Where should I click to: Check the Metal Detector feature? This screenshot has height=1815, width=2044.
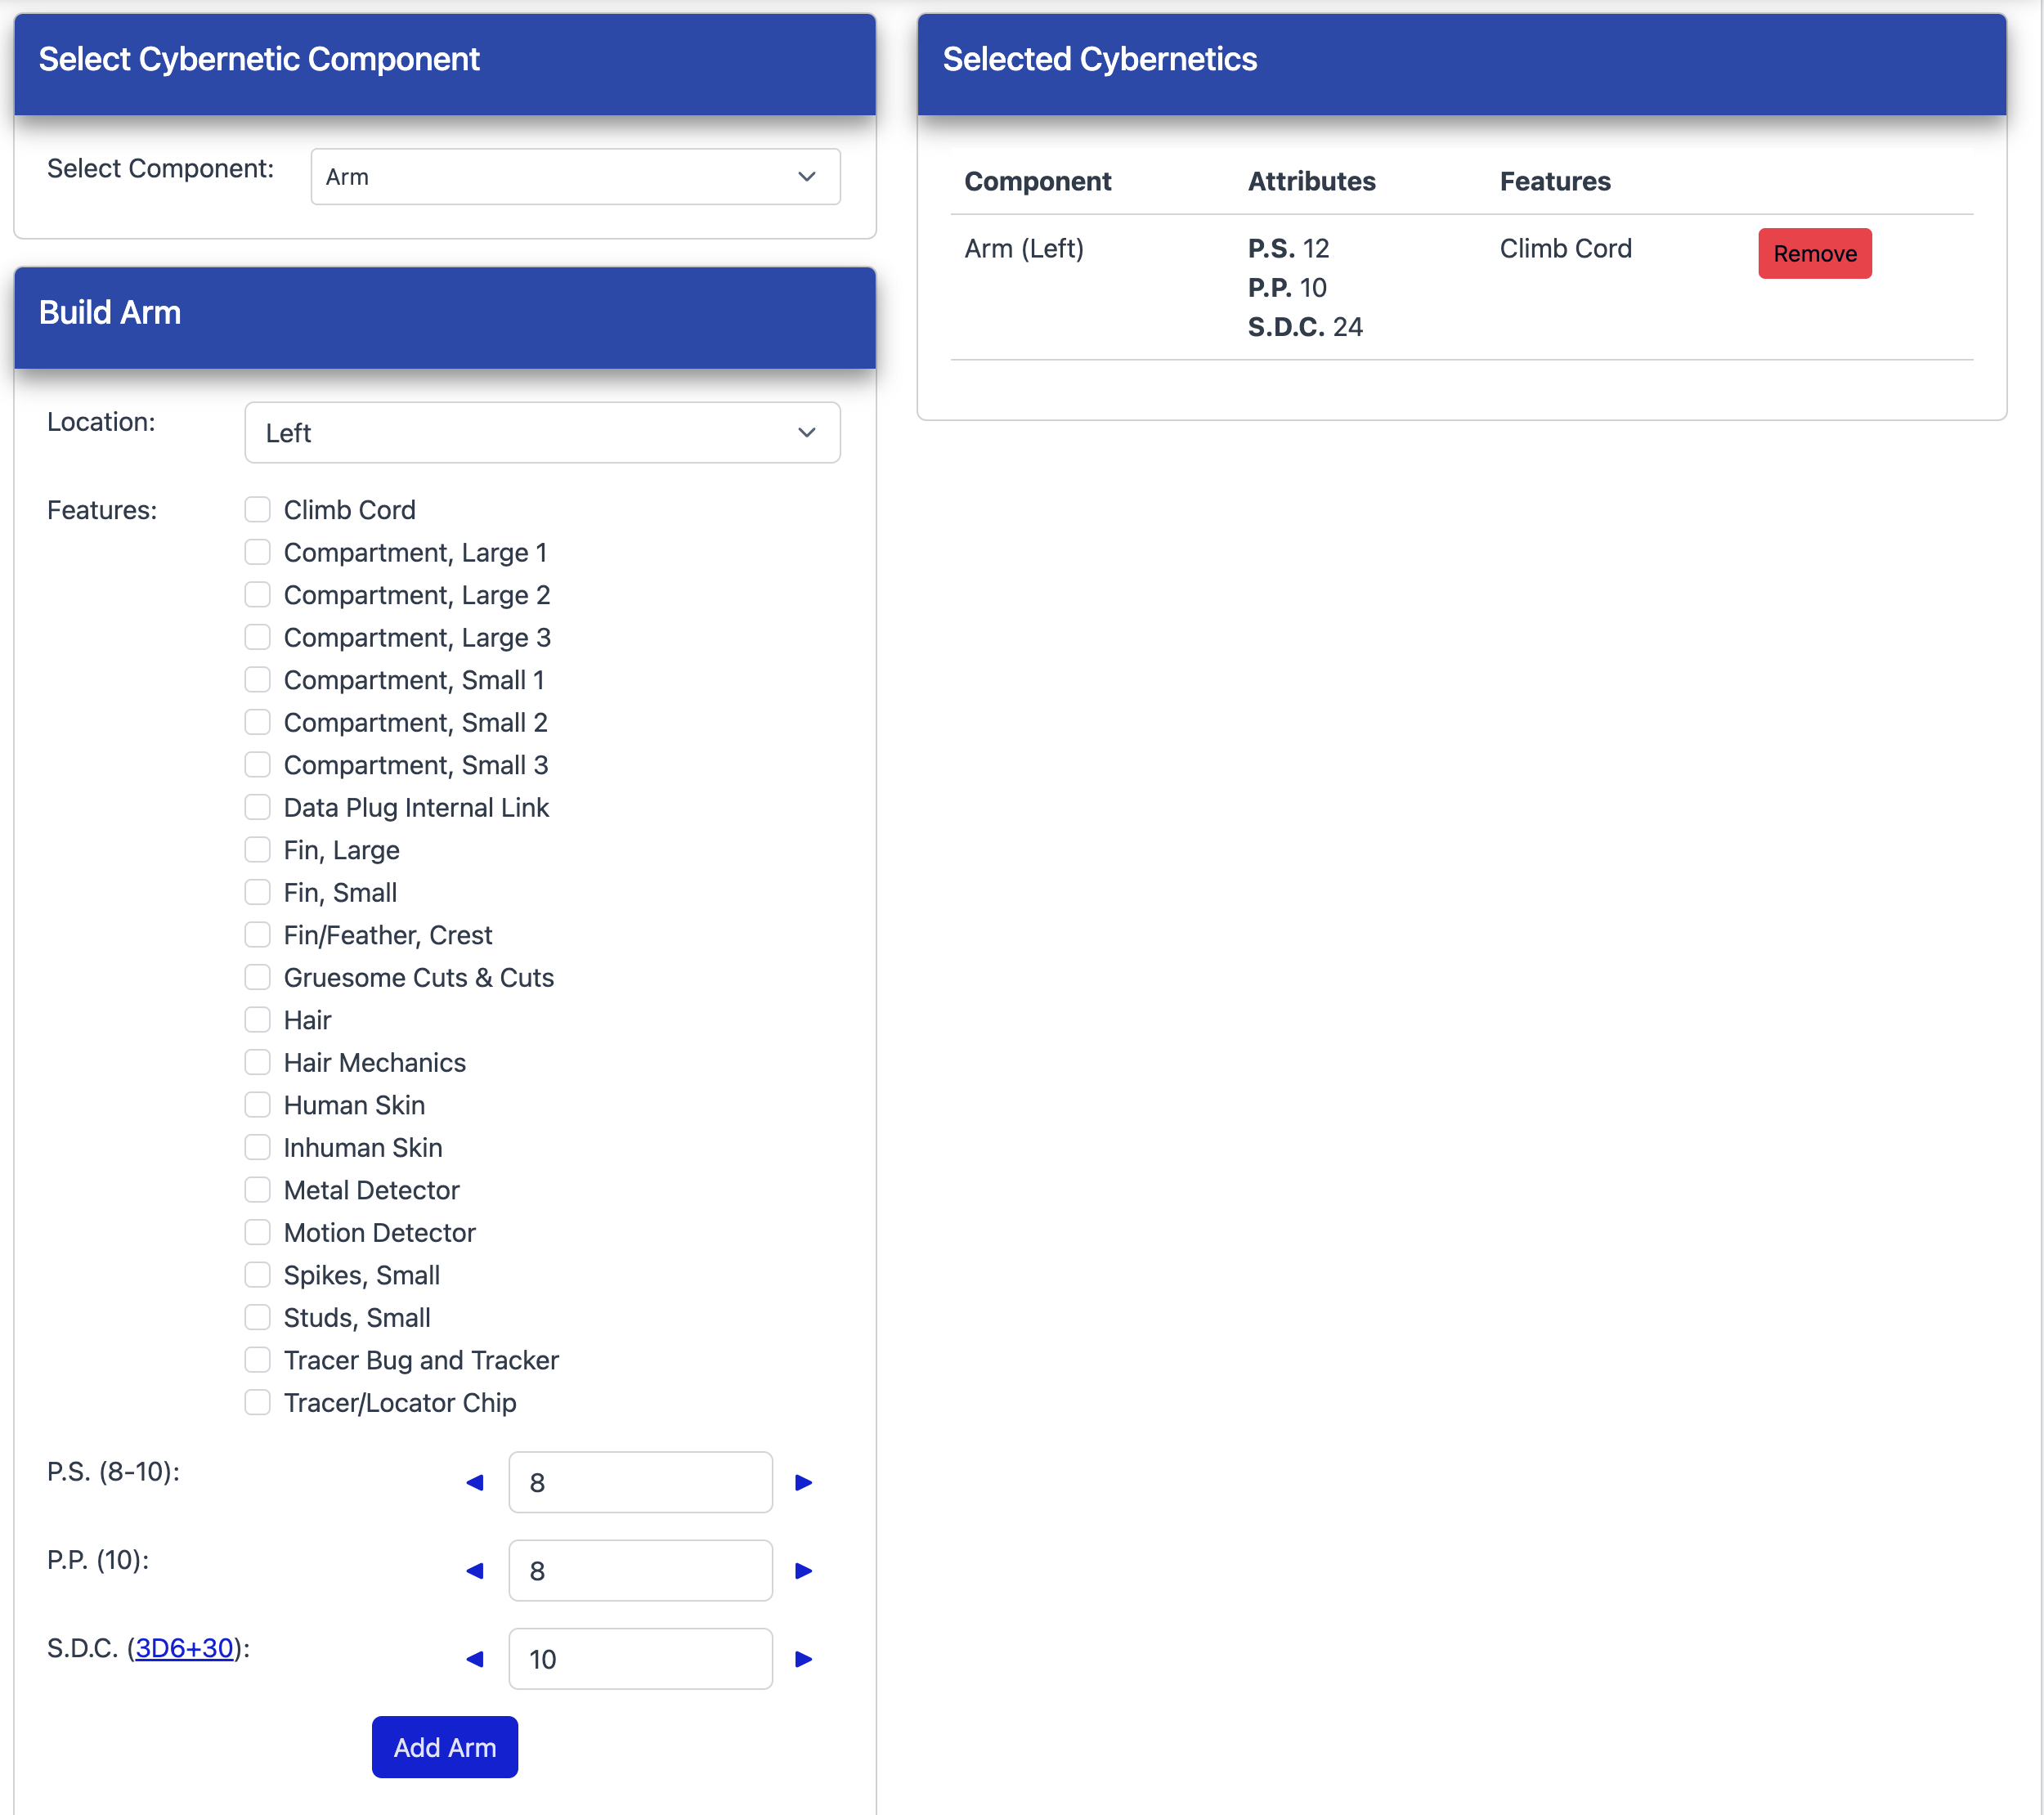click(258, 1190)
